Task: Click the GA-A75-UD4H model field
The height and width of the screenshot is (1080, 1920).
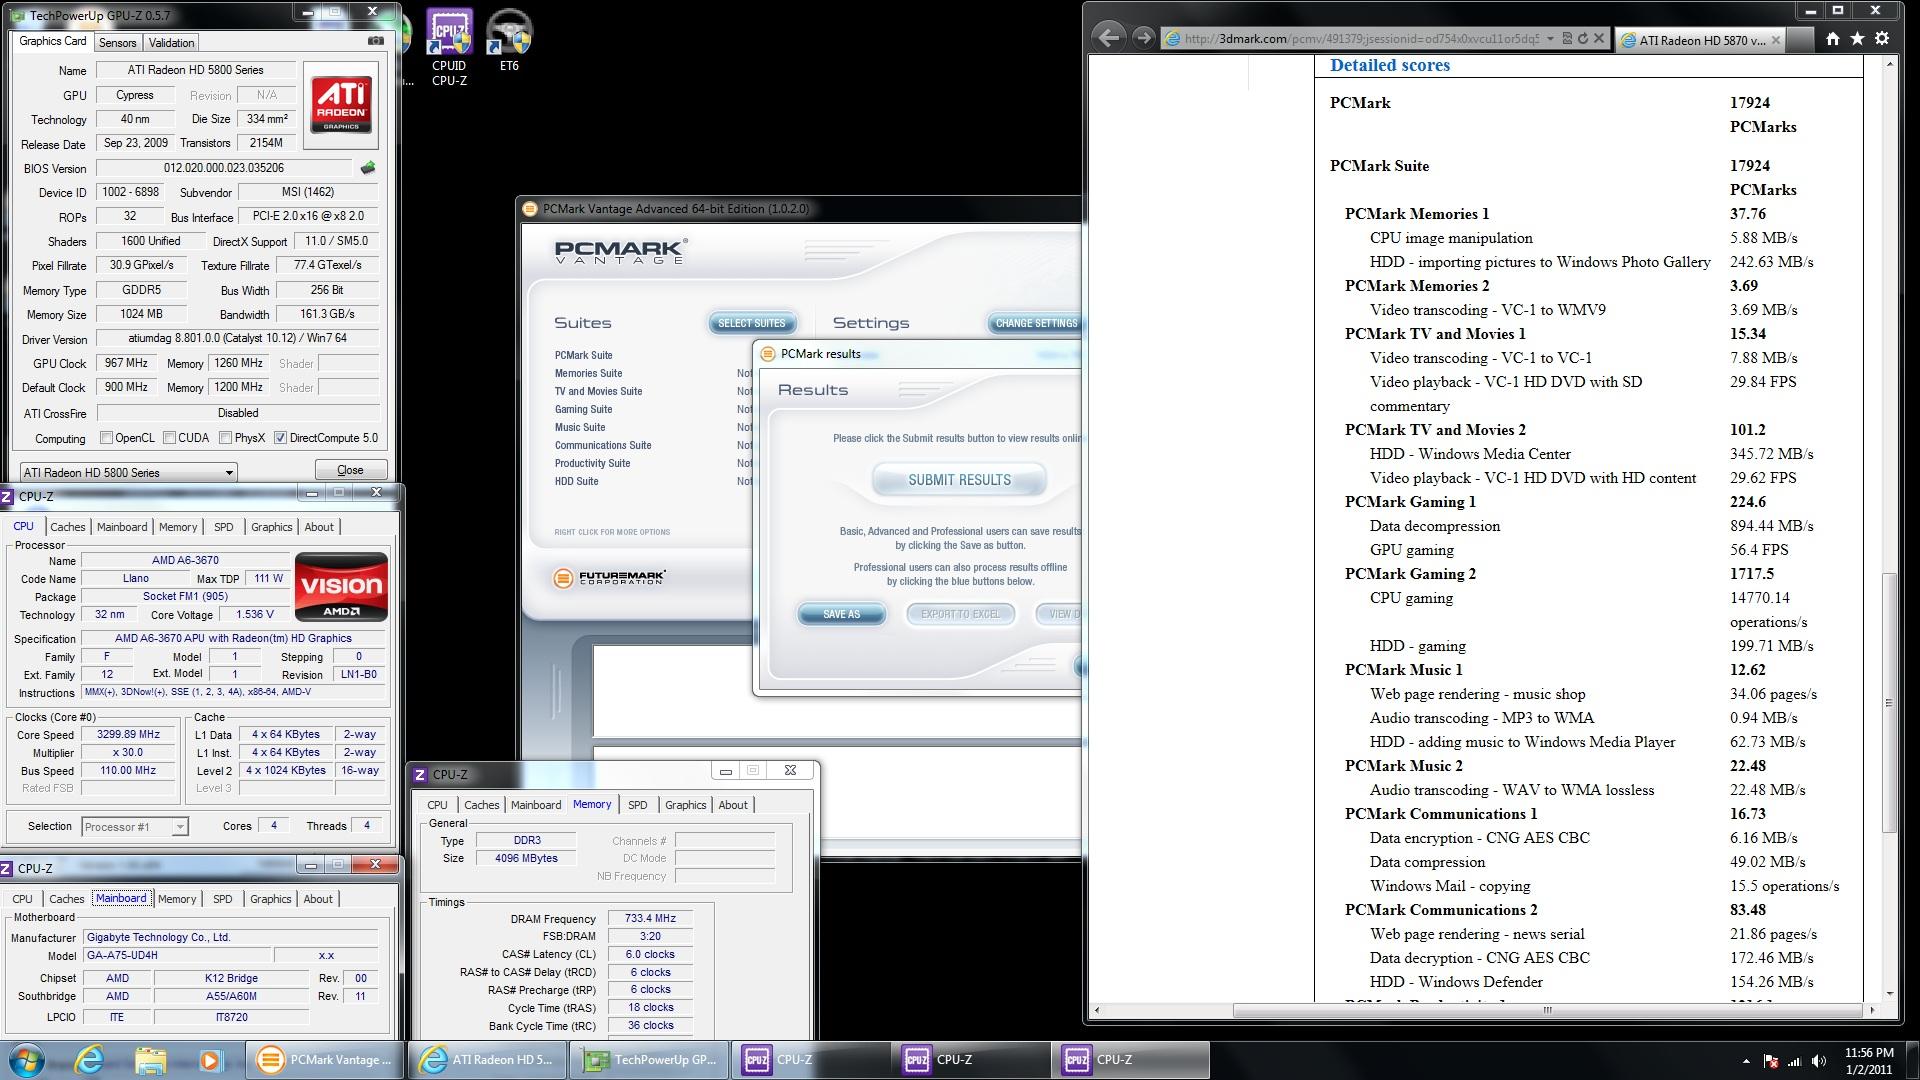Action: (176, 955)
